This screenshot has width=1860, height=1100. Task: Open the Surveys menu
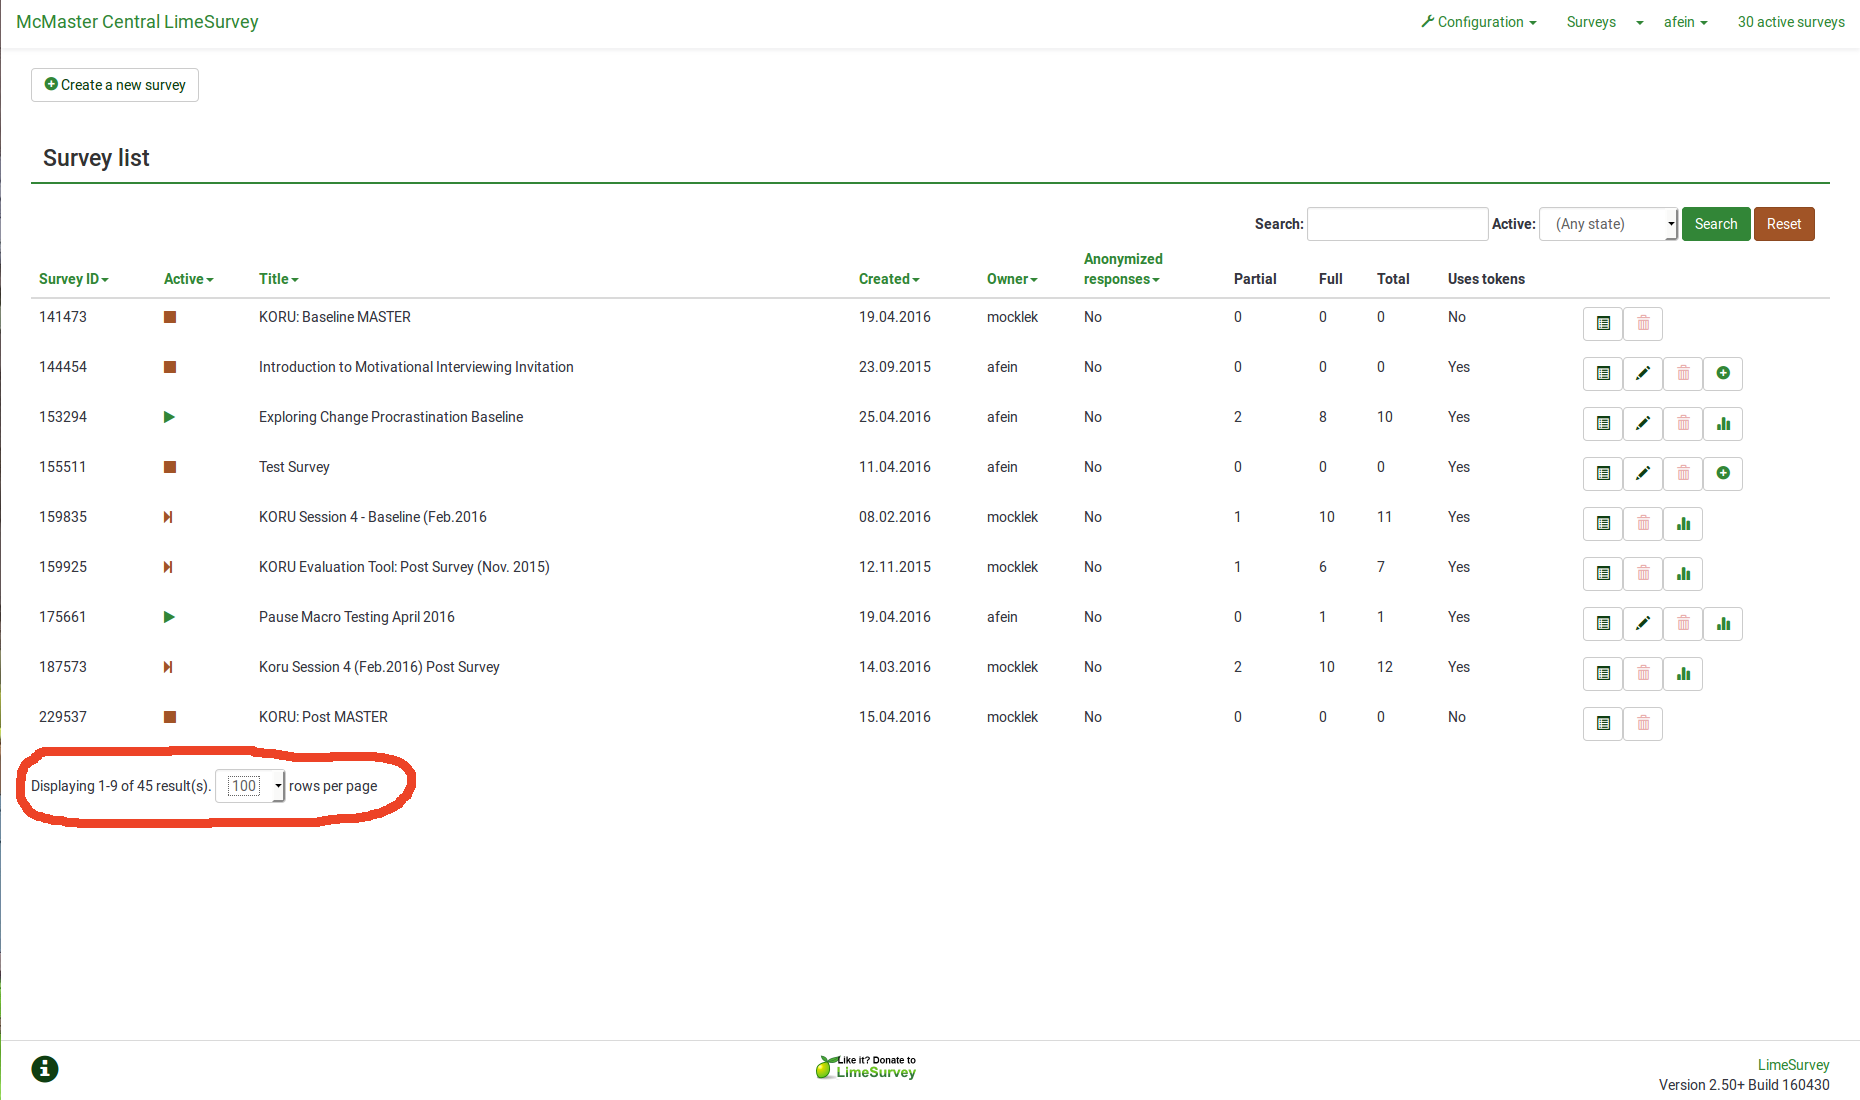click(x=1591, y=22)
